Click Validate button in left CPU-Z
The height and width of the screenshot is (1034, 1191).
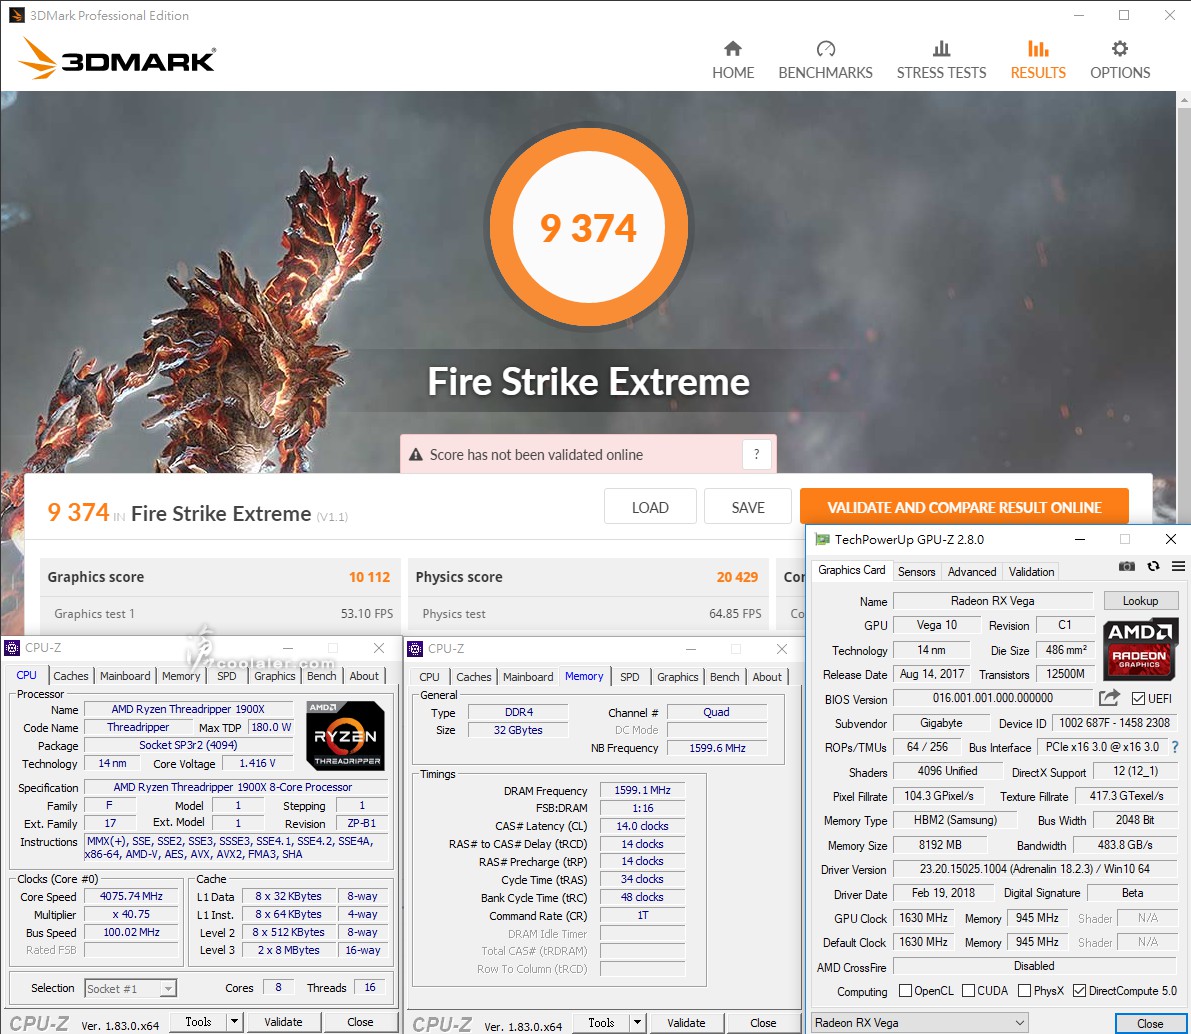point(283,1022)
